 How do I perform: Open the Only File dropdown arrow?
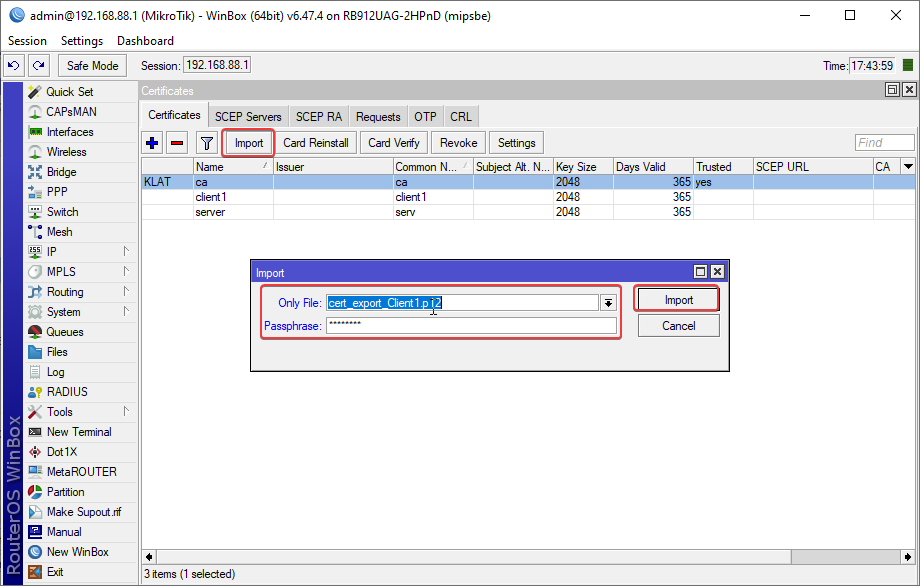[608, 303]
